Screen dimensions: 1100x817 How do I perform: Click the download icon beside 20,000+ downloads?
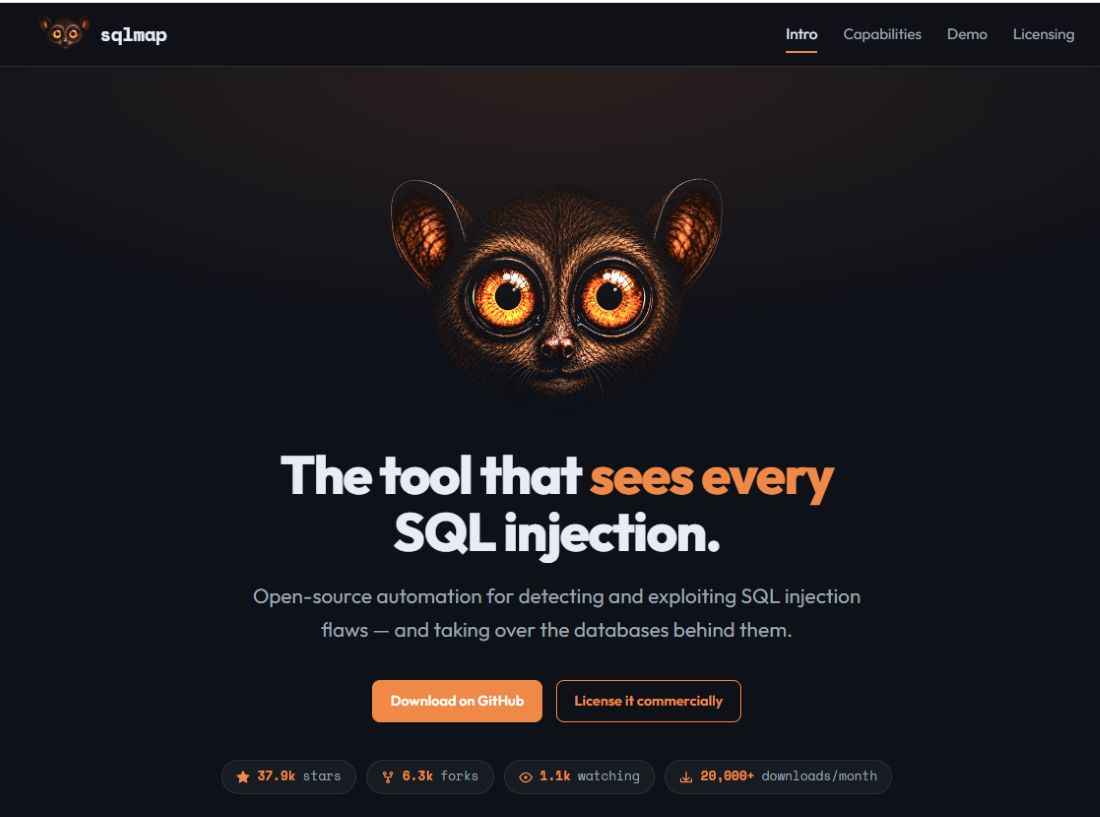pos(686,776)
